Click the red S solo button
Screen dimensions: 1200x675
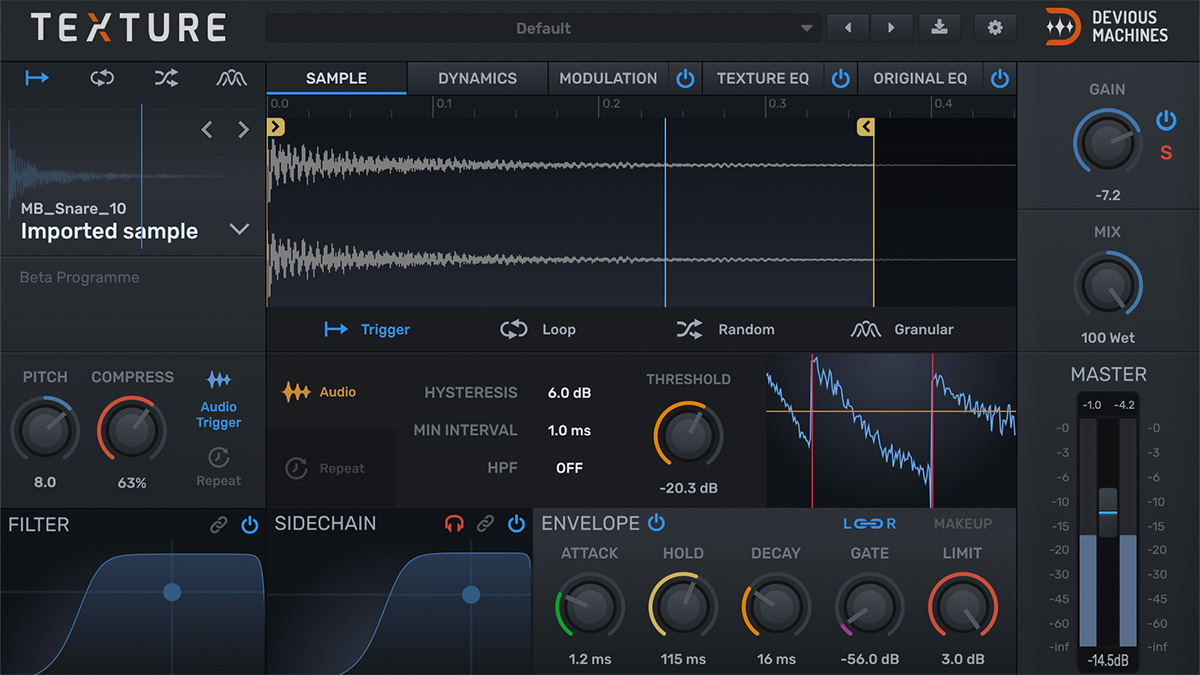pos(1166,153)
